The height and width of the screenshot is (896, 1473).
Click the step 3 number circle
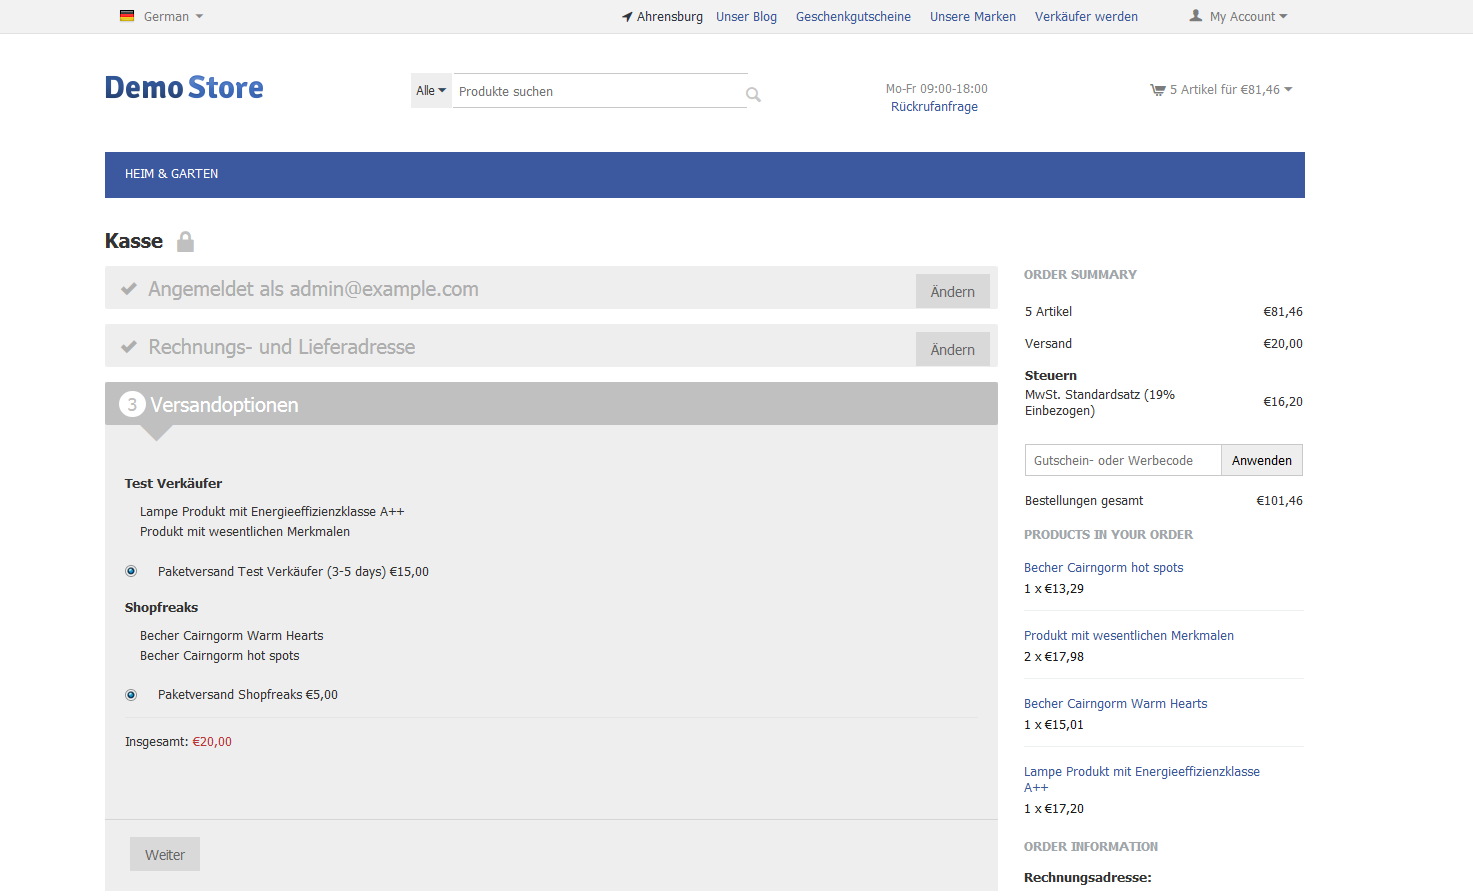[132, 404]
